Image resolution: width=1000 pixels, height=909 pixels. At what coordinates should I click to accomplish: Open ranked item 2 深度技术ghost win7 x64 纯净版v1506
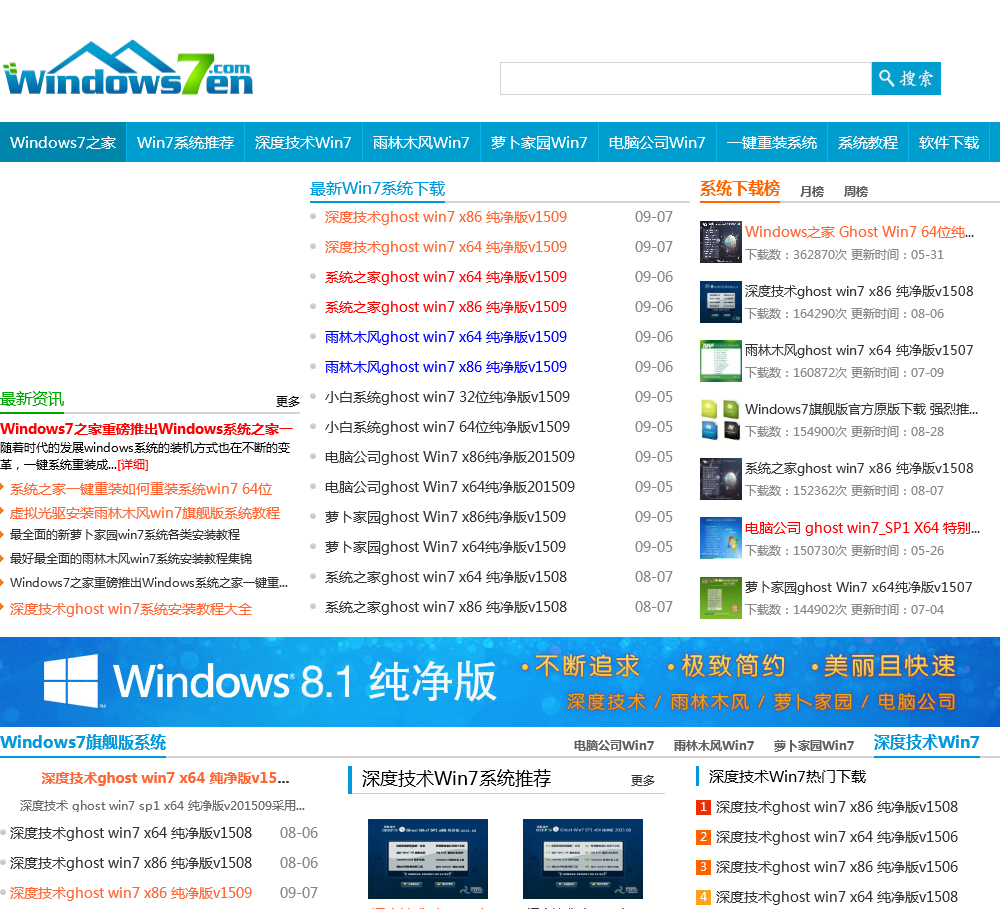837,837
